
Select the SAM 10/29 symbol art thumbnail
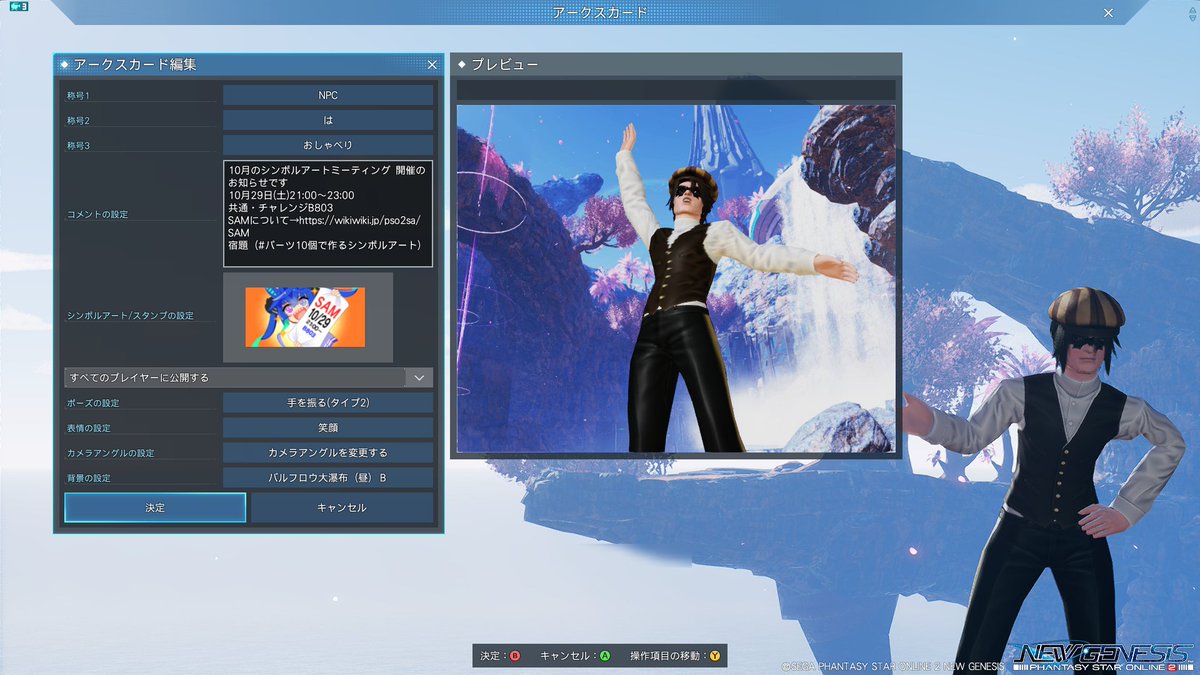305,317
